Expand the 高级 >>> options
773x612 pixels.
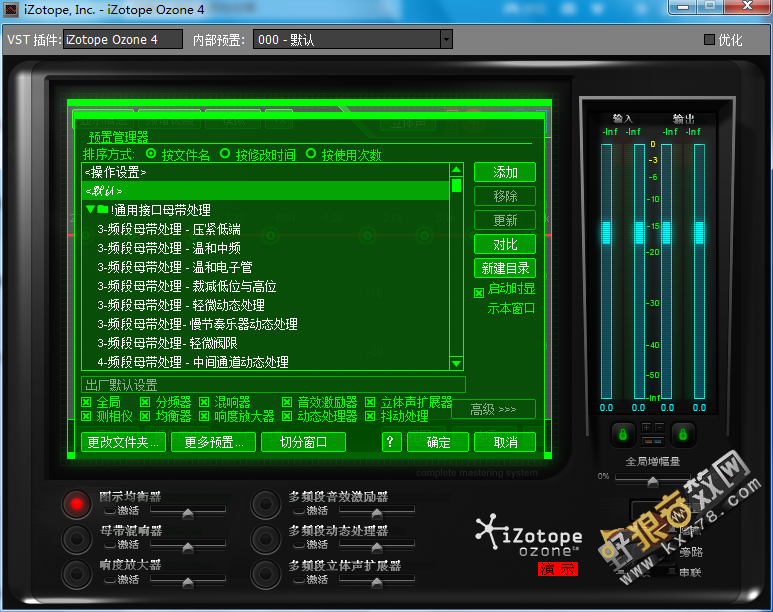[493, 409]
